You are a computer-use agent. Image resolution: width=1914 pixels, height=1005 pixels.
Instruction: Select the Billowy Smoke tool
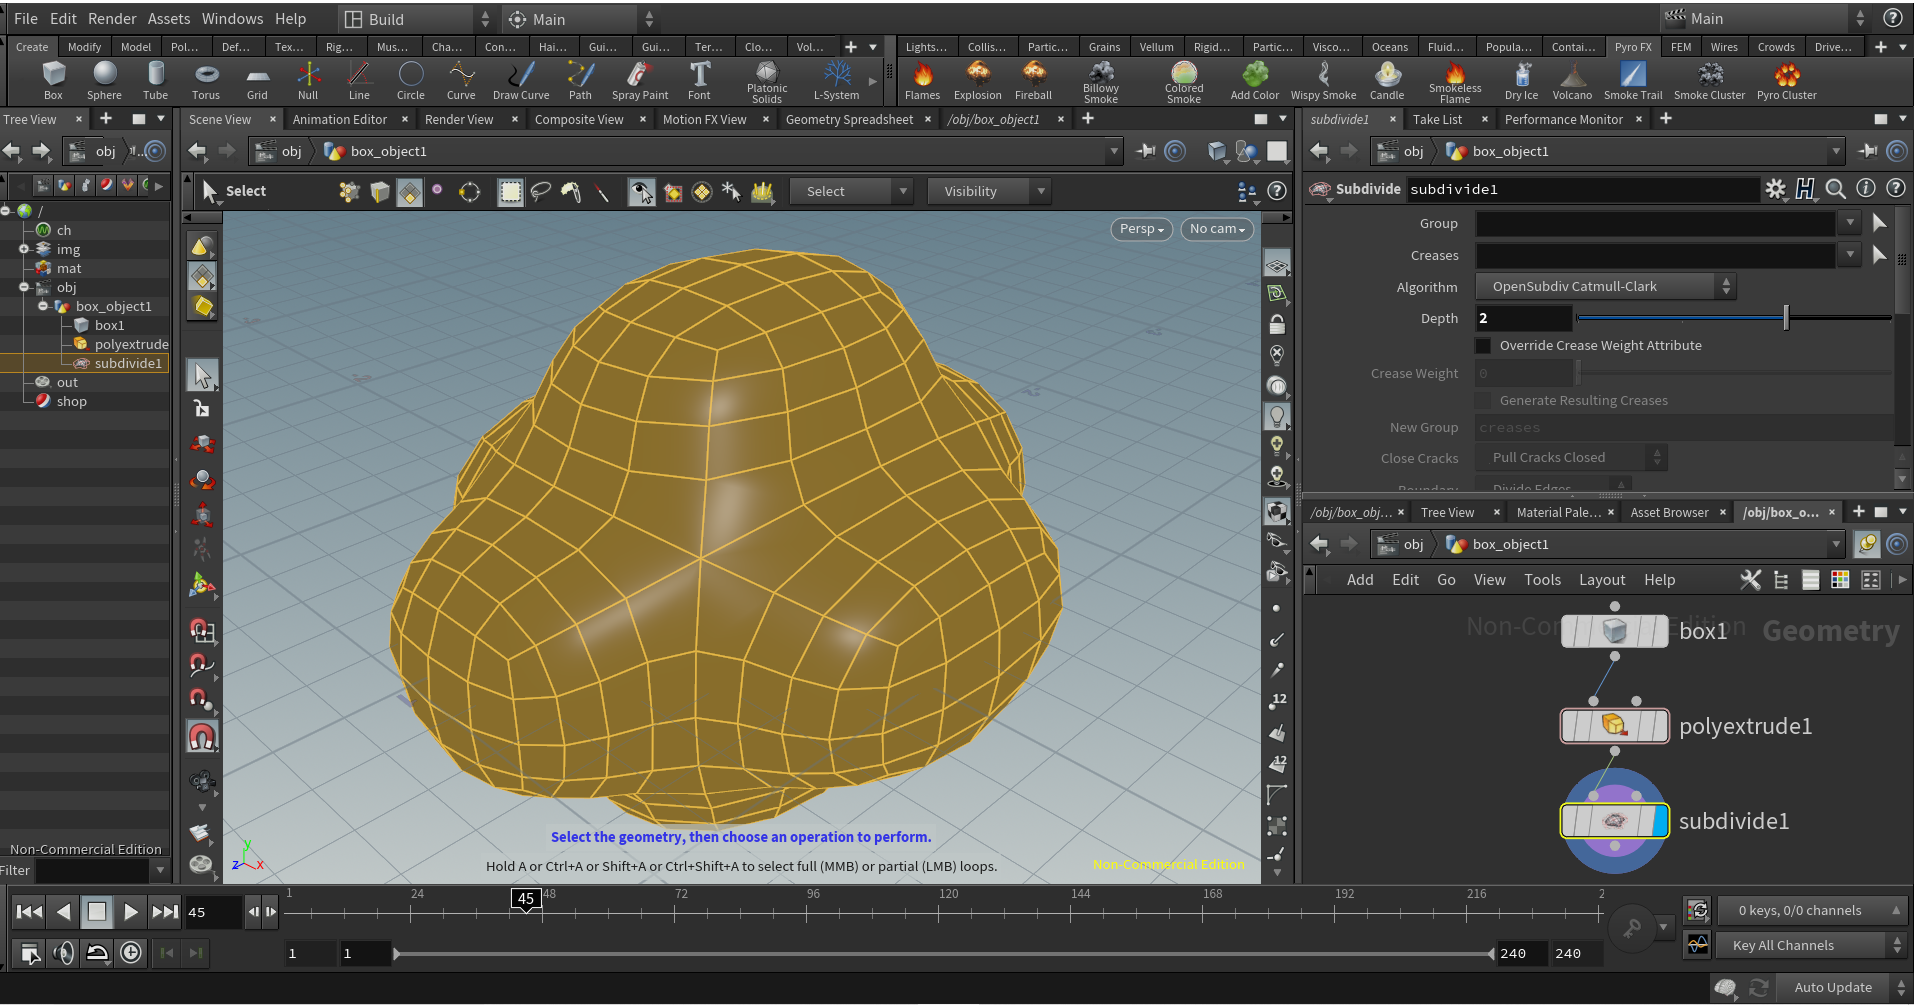(1100, 80)
